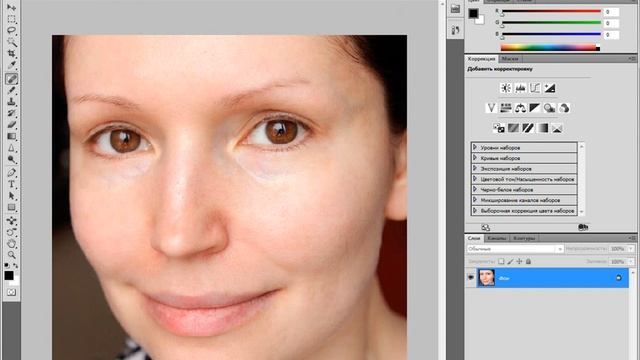640x360 pixels.
Task: Select the Brush tool in toolbox
Action: [x=11, y=90]
